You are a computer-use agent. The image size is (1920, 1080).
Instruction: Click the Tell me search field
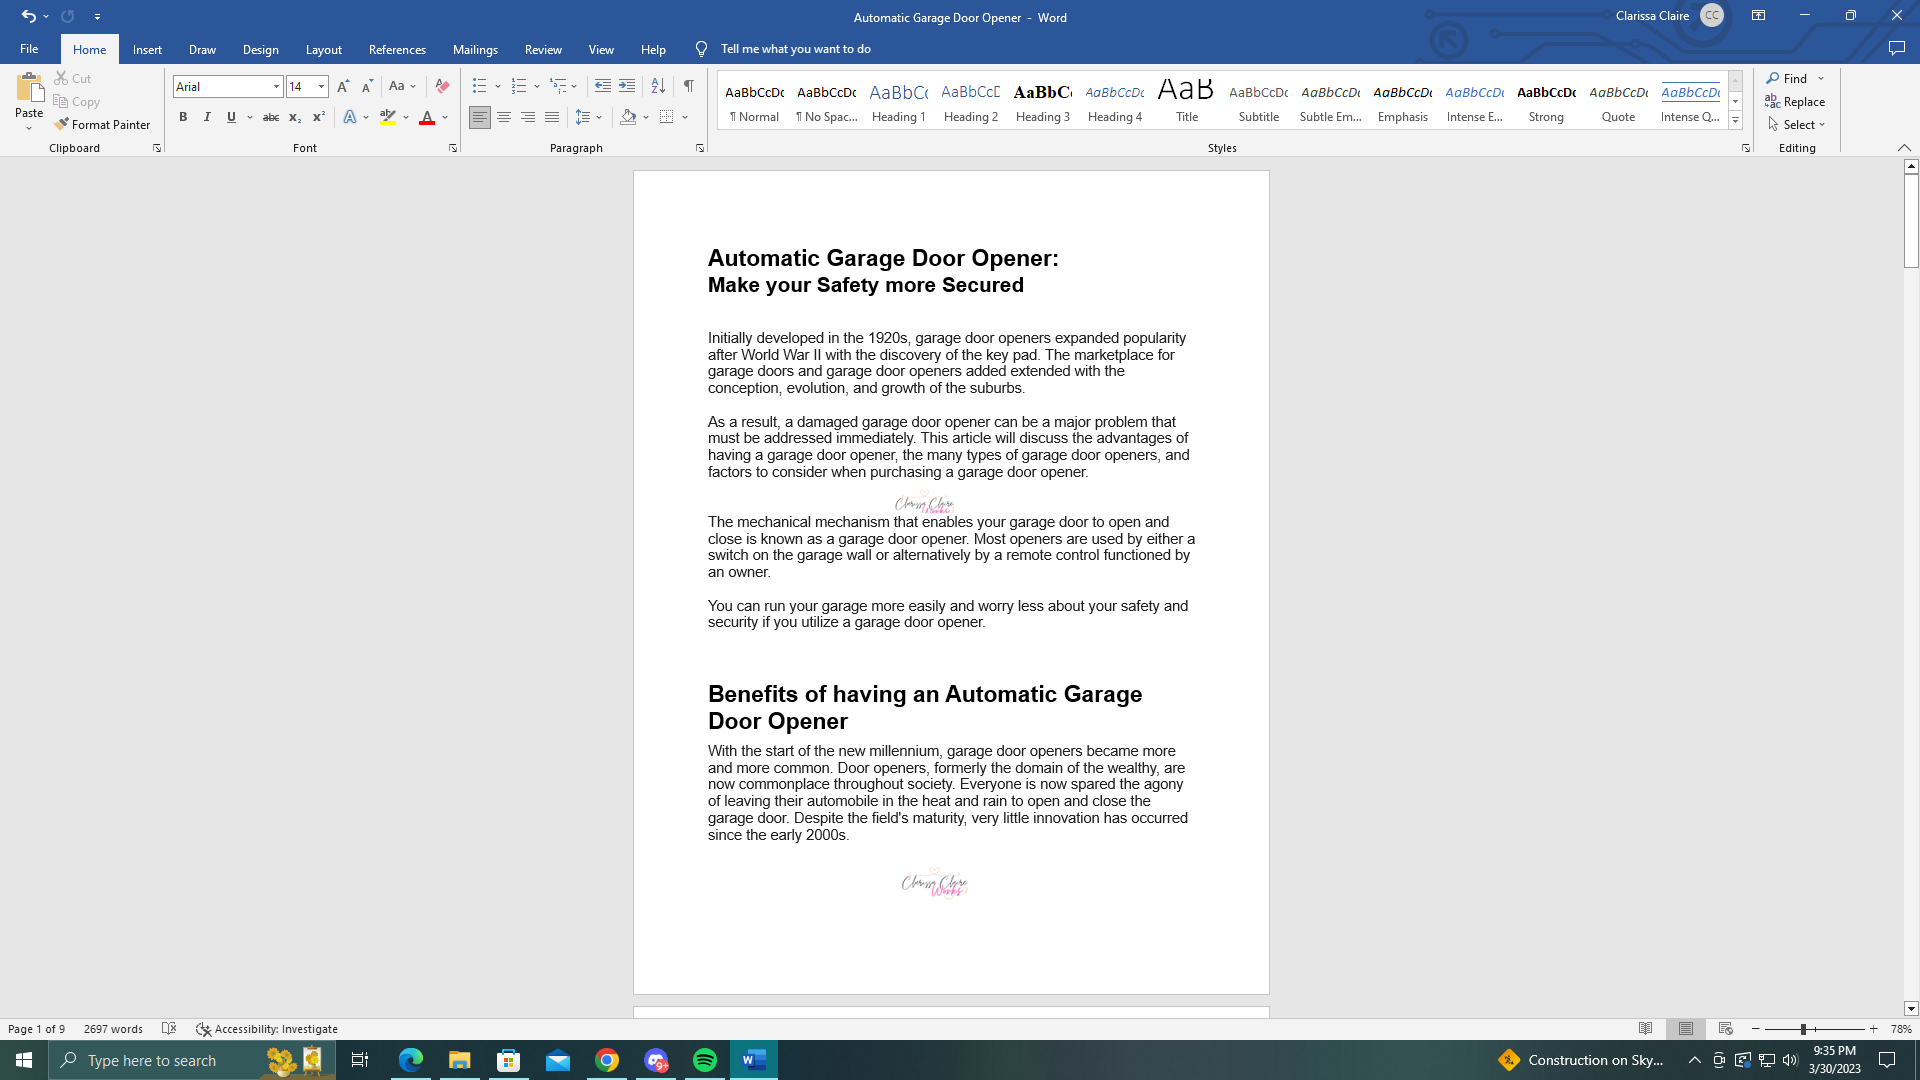(x=795, y=49)
